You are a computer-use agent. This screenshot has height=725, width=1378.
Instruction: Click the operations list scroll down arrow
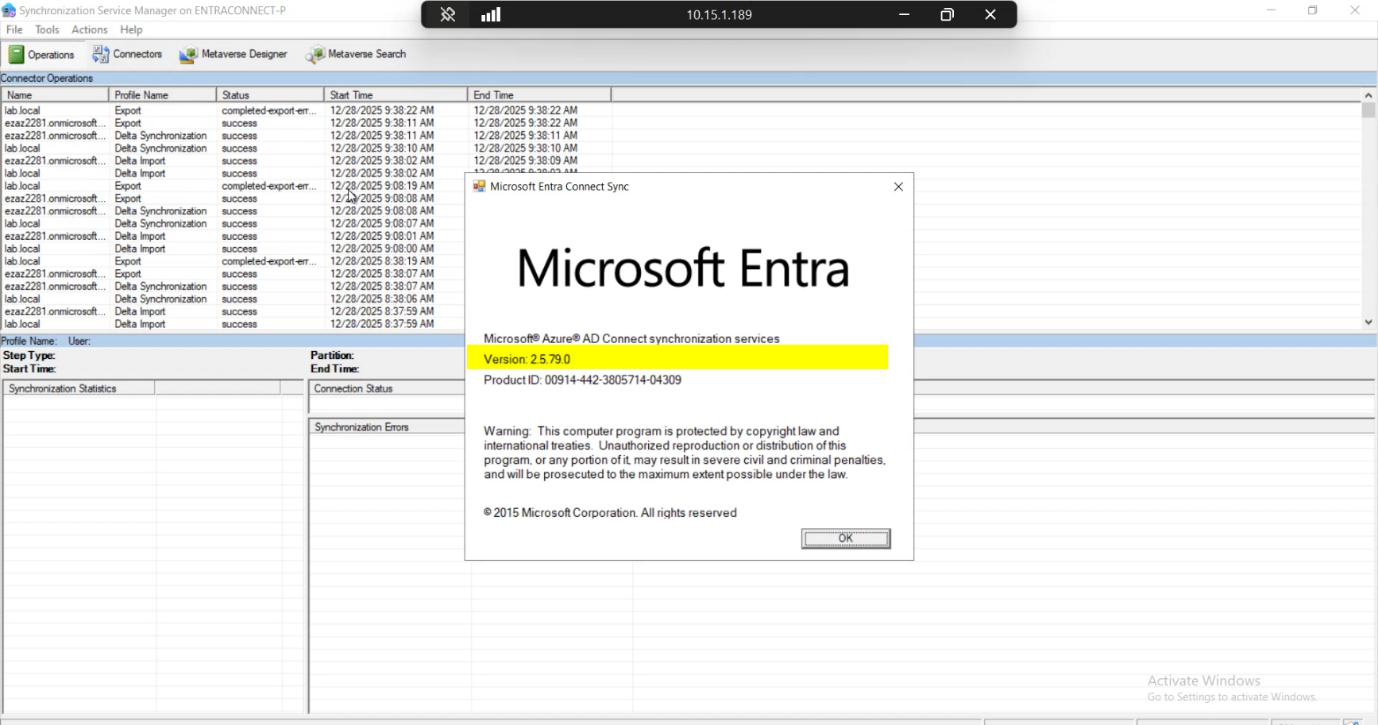click(1368, 322)
